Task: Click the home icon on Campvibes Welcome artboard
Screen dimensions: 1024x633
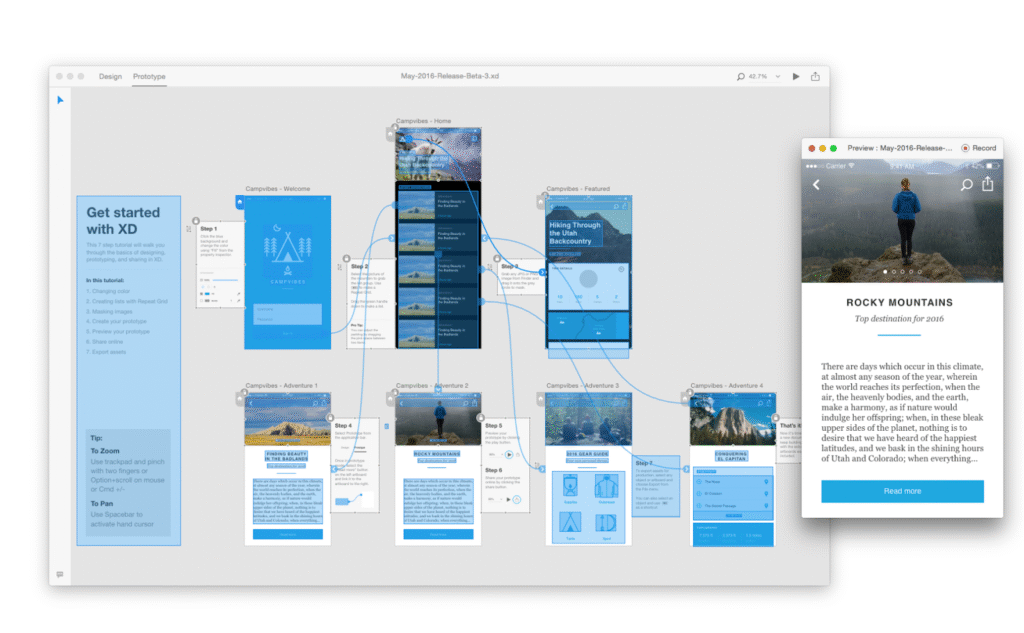Action: tap(240, 203)
